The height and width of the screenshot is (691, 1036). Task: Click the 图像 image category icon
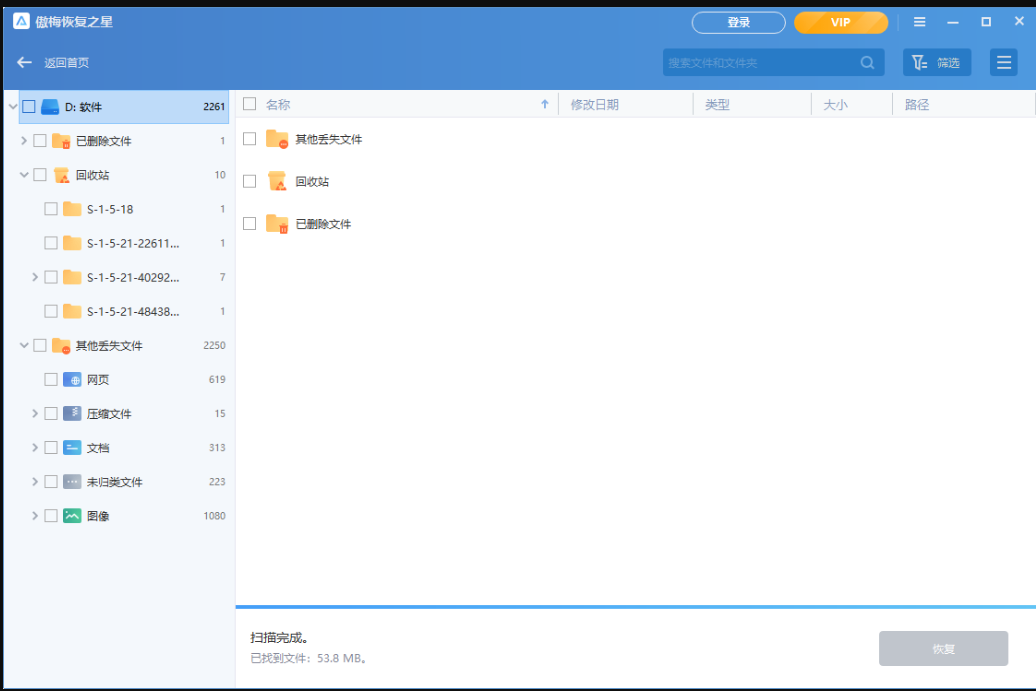pyautogui.click(x=72, y=516)
